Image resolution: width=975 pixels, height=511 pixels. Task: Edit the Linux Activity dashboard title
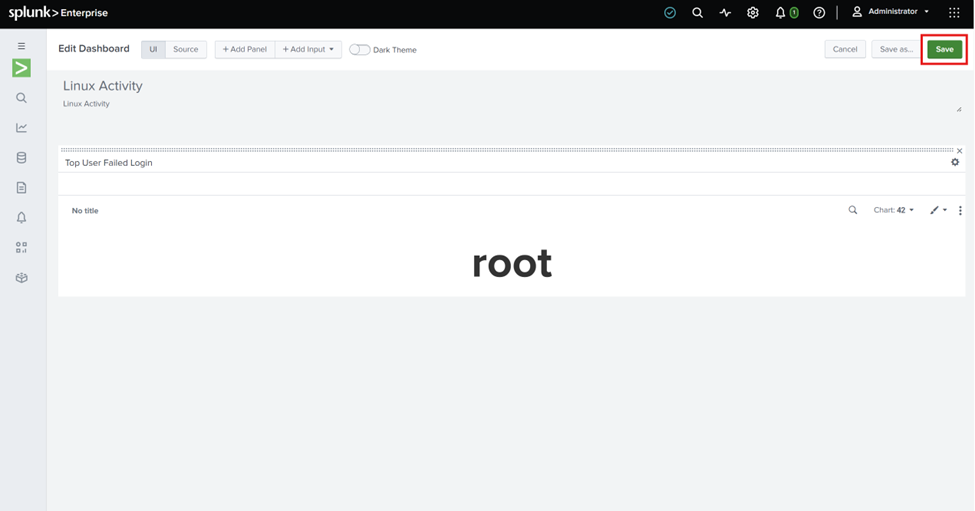click(x=103, y=86)
